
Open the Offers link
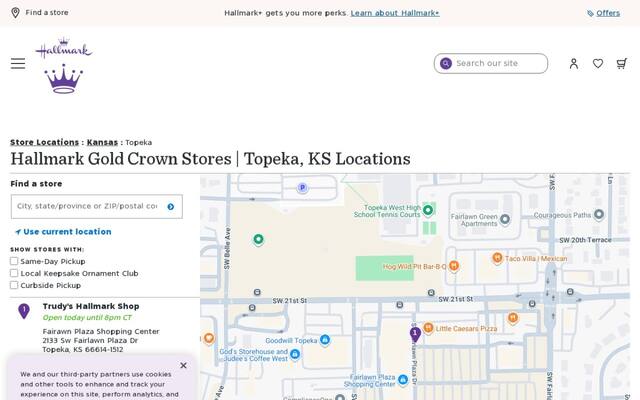click(x=608, y=13)
